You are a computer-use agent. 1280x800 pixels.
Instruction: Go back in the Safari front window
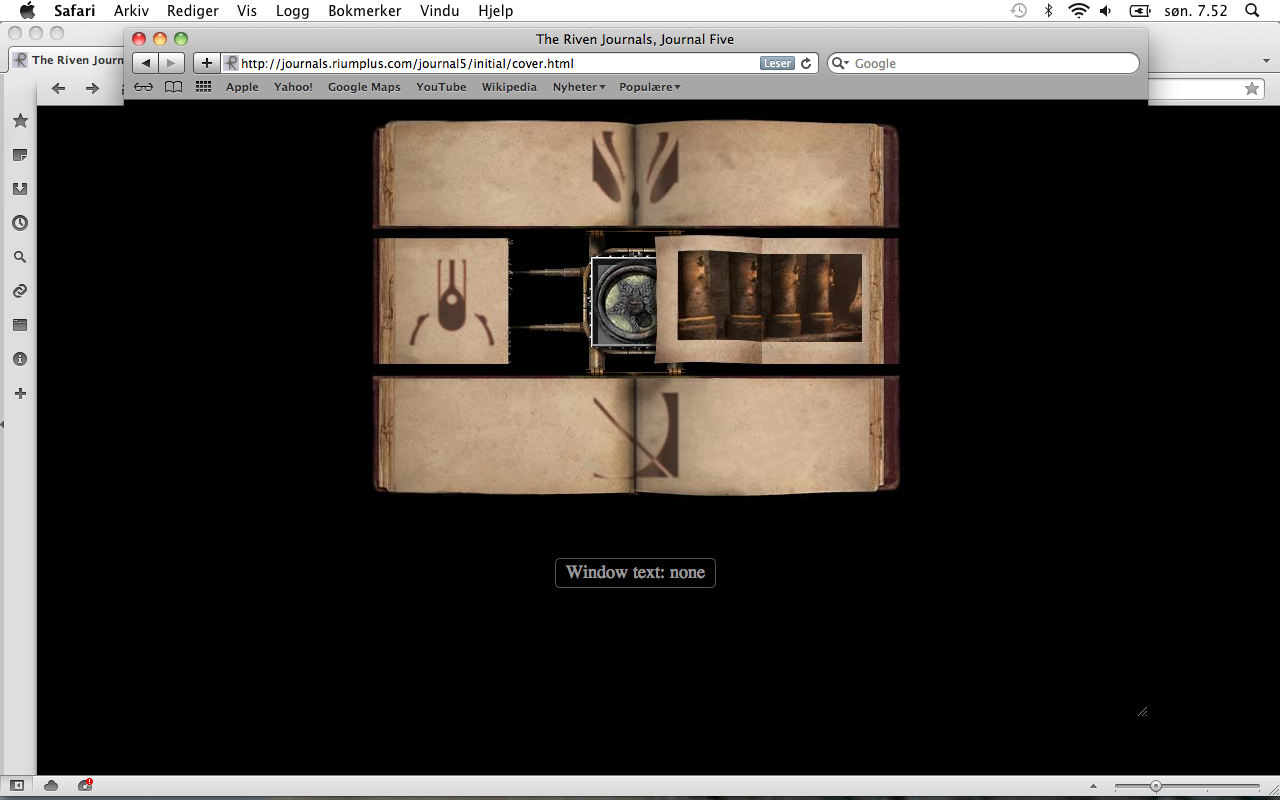click(x=146, y=63)
